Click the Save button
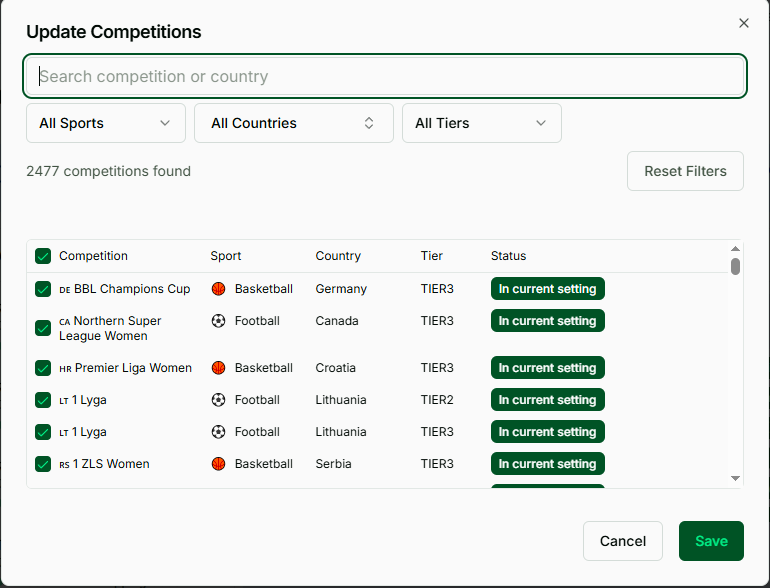770x588 pixels. coord(711,541)
